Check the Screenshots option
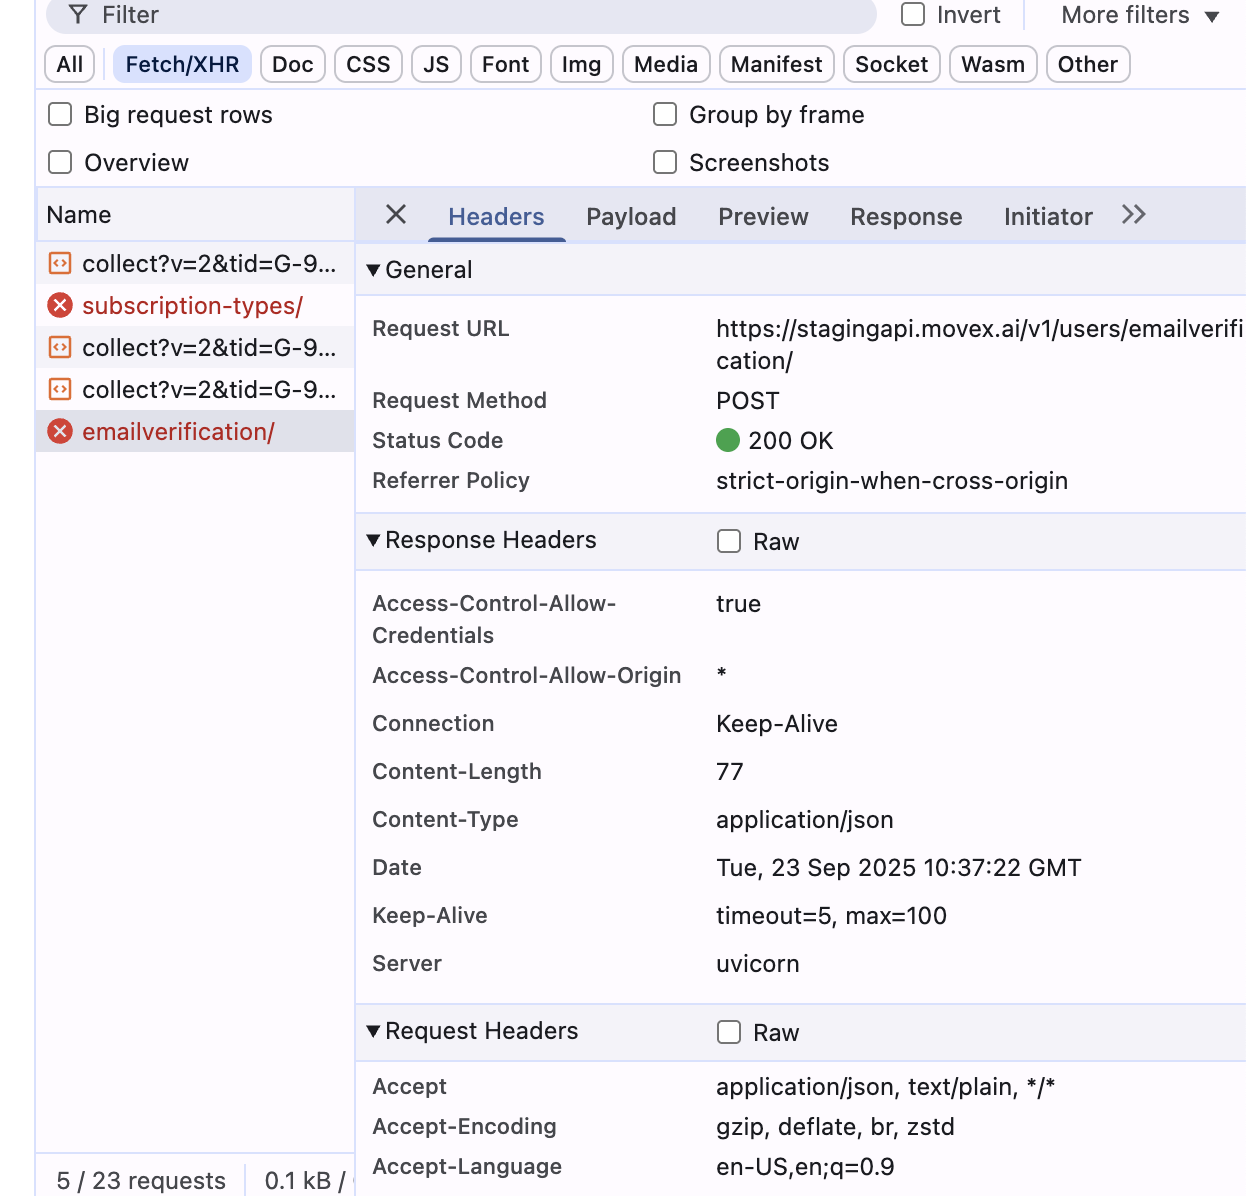1246x1196 pixels. (665, 163)
